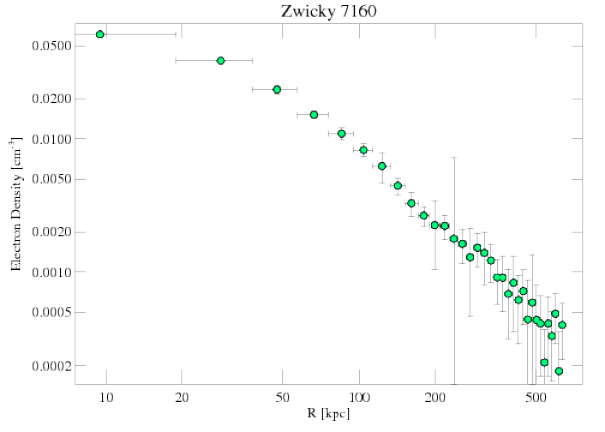Screen dimensions: 605x432
Task: Click the 100 x-axis tick label
Action: (x=359, y=397)
